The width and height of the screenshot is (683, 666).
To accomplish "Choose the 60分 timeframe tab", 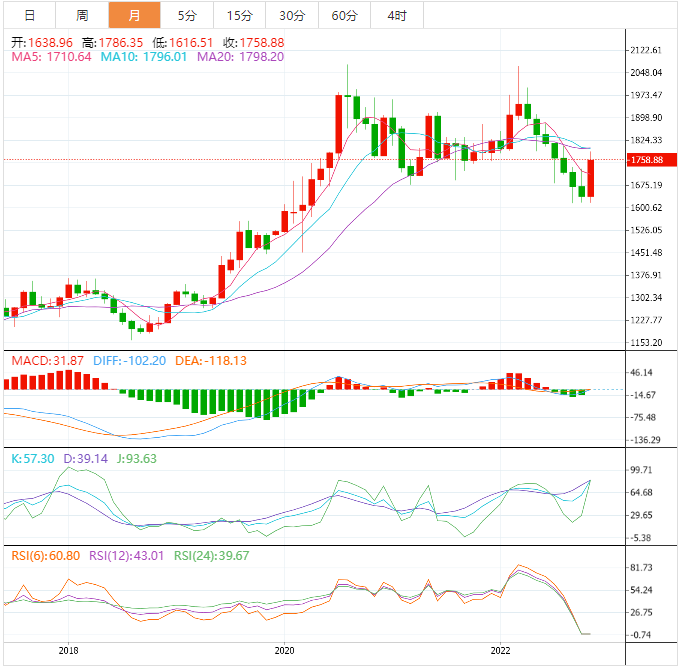I will coord(344,15).
